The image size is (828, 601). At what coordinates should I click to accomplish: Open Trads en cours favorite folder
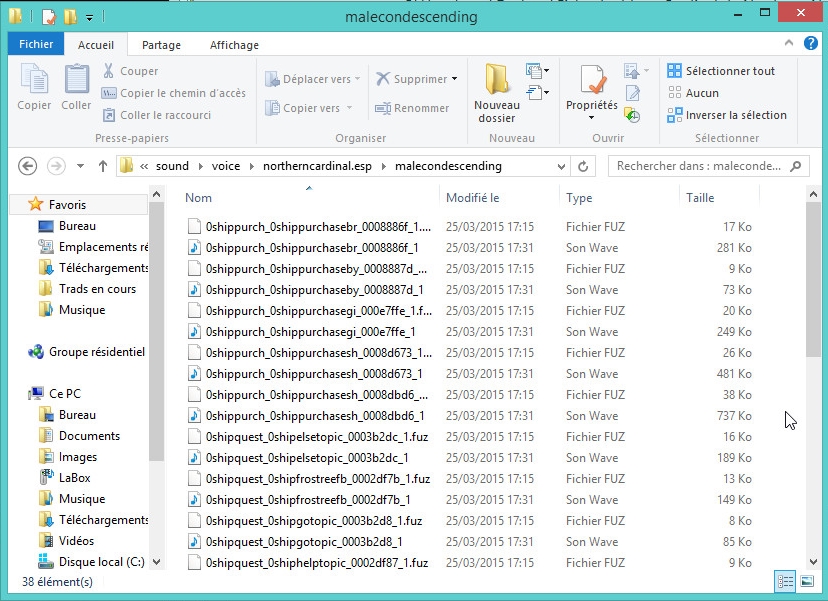point(97,289)
